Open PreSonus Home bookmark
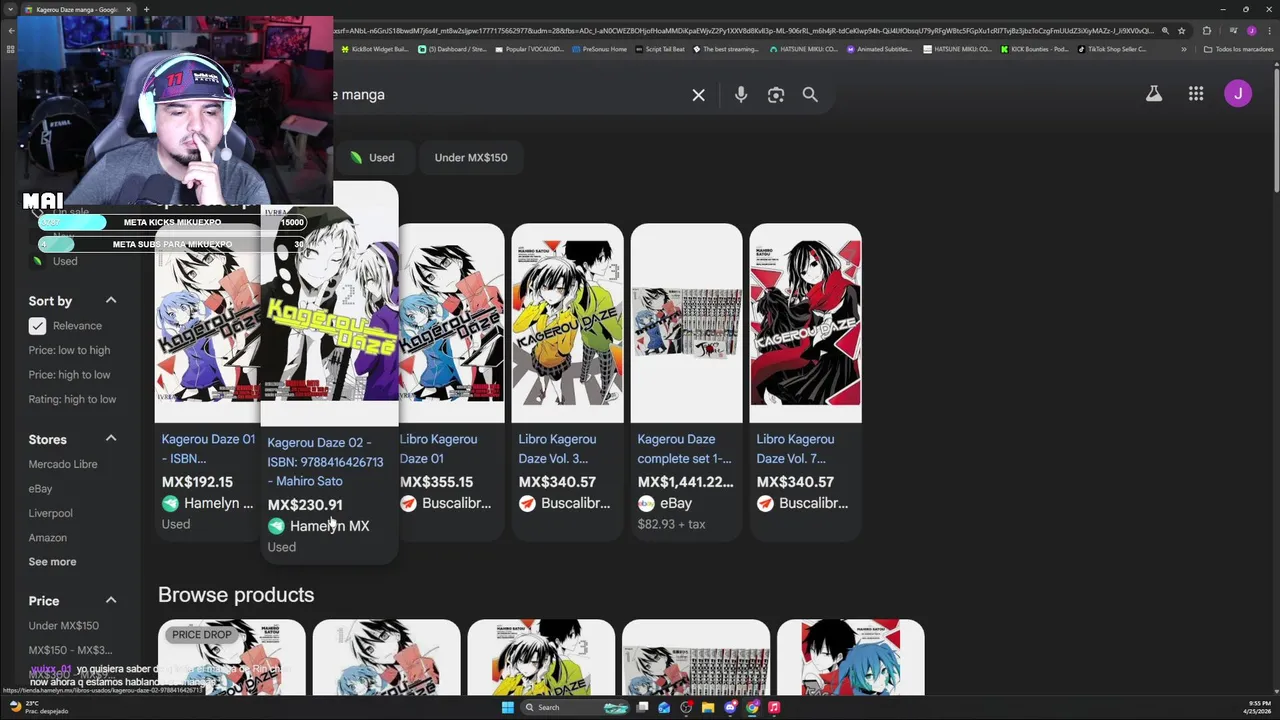 tap(600, 49)
